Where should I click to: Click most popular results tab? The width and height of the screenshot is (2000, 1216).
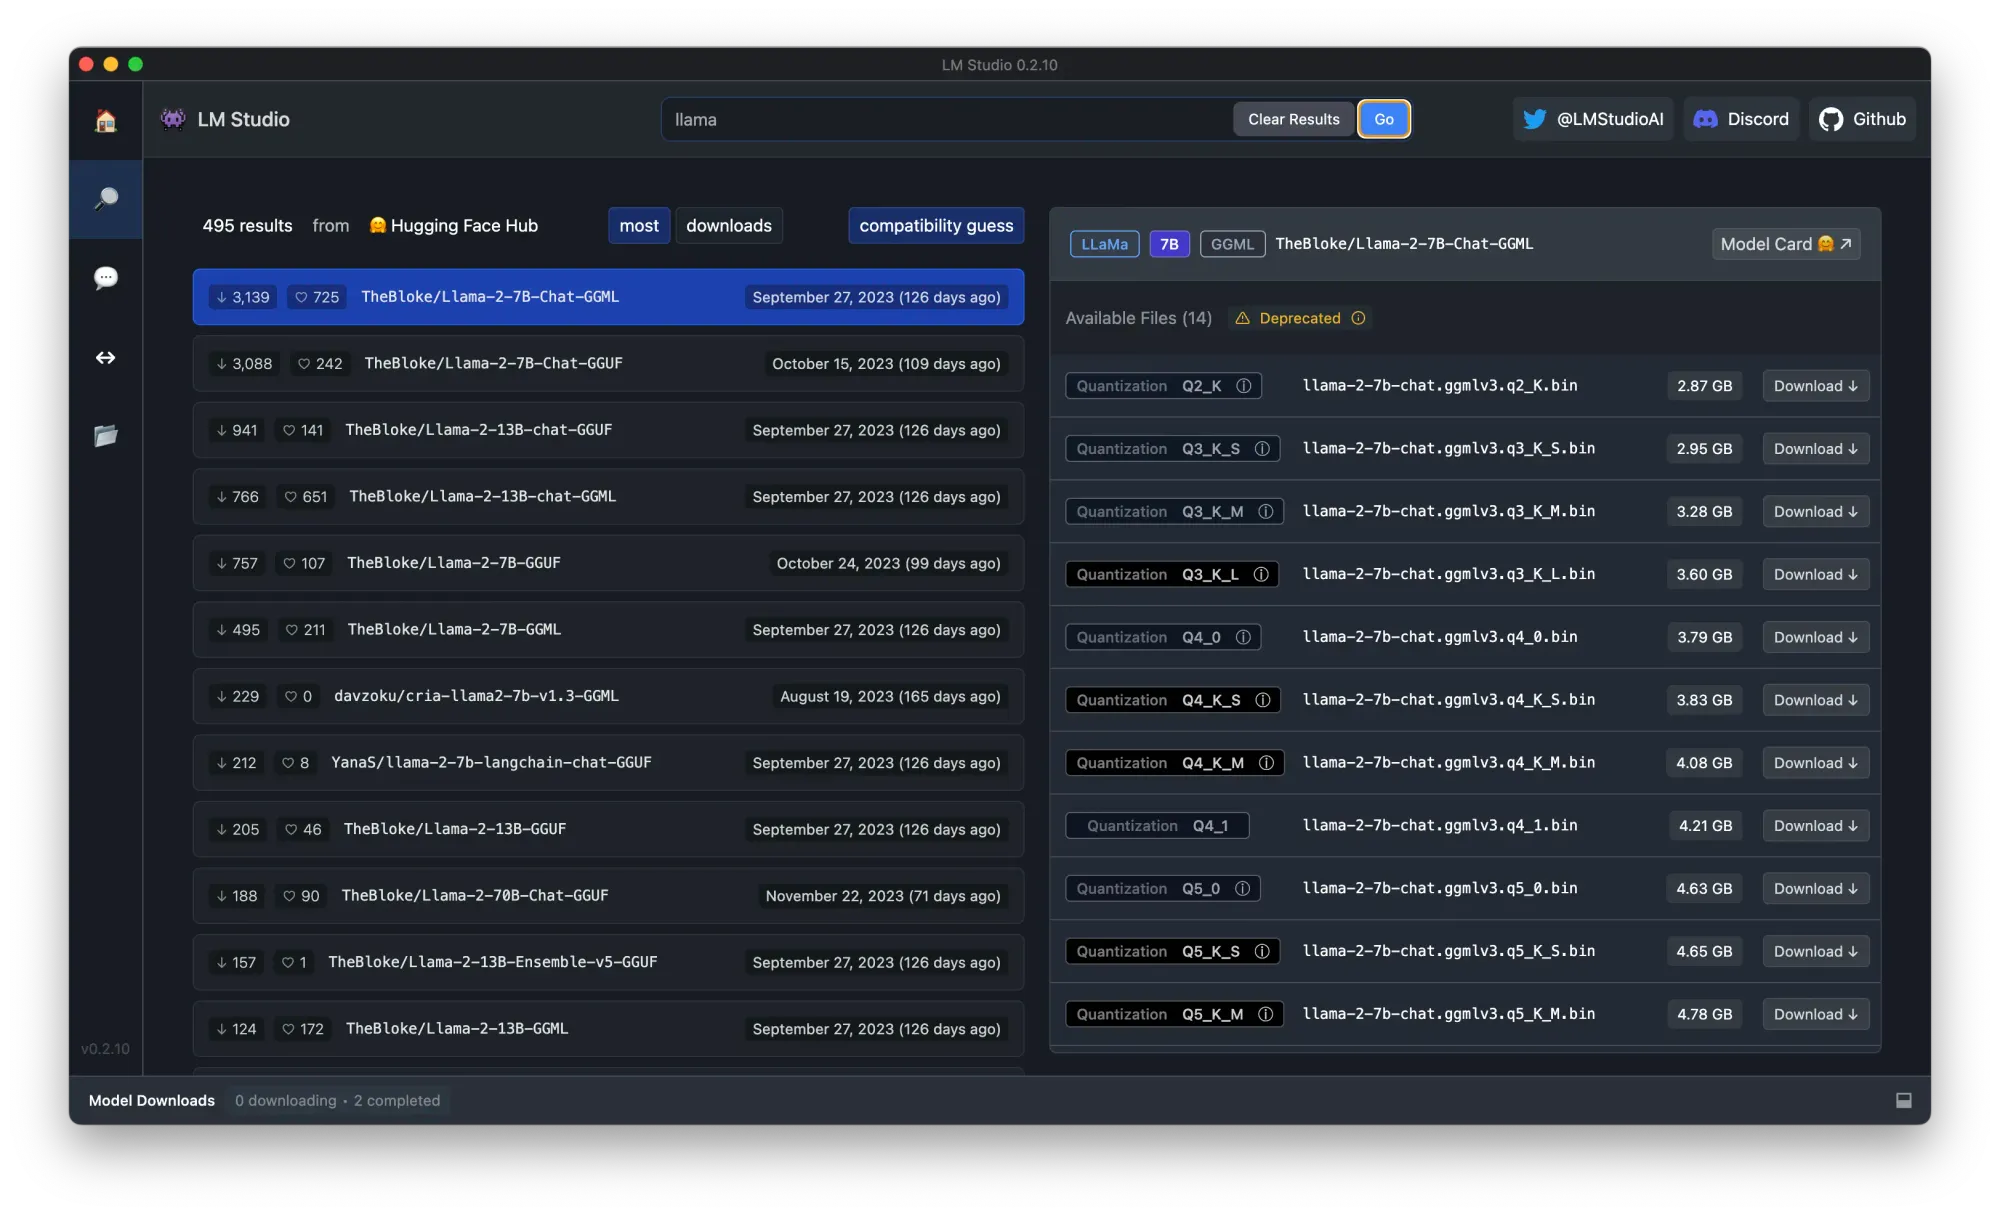click(639, 224)
